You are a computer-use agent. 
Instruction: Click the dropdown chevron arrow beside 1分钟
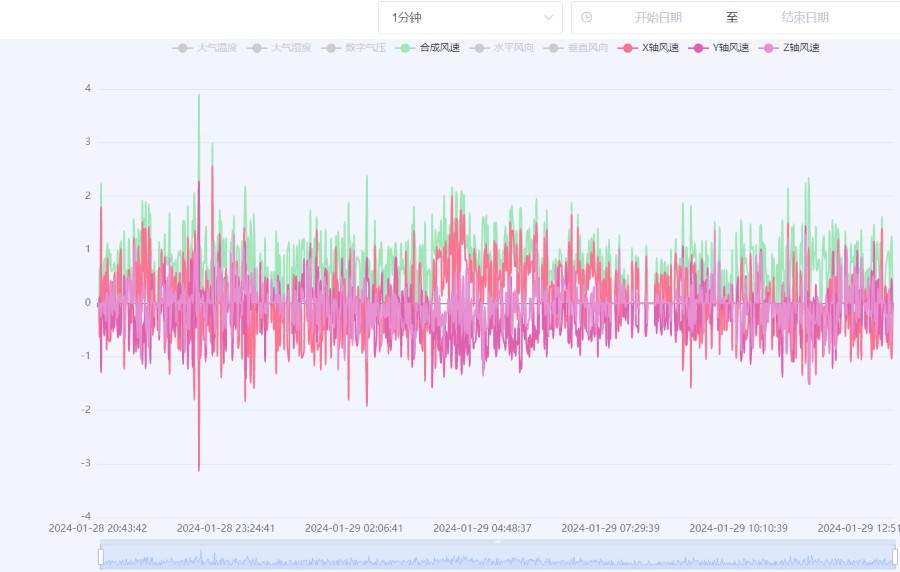[549, 17]
